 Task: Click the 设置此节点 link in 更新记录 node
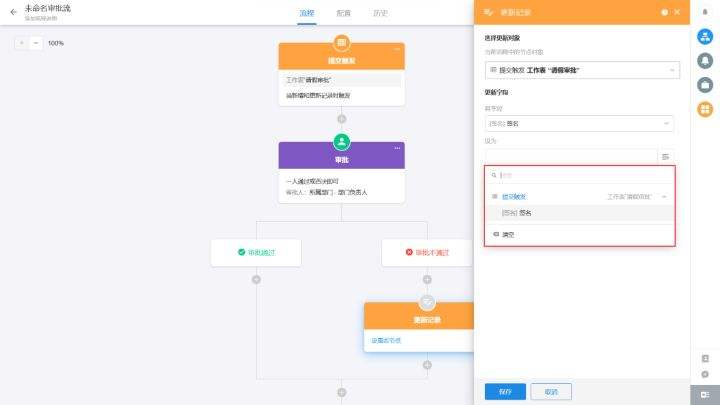pos(386,340)
